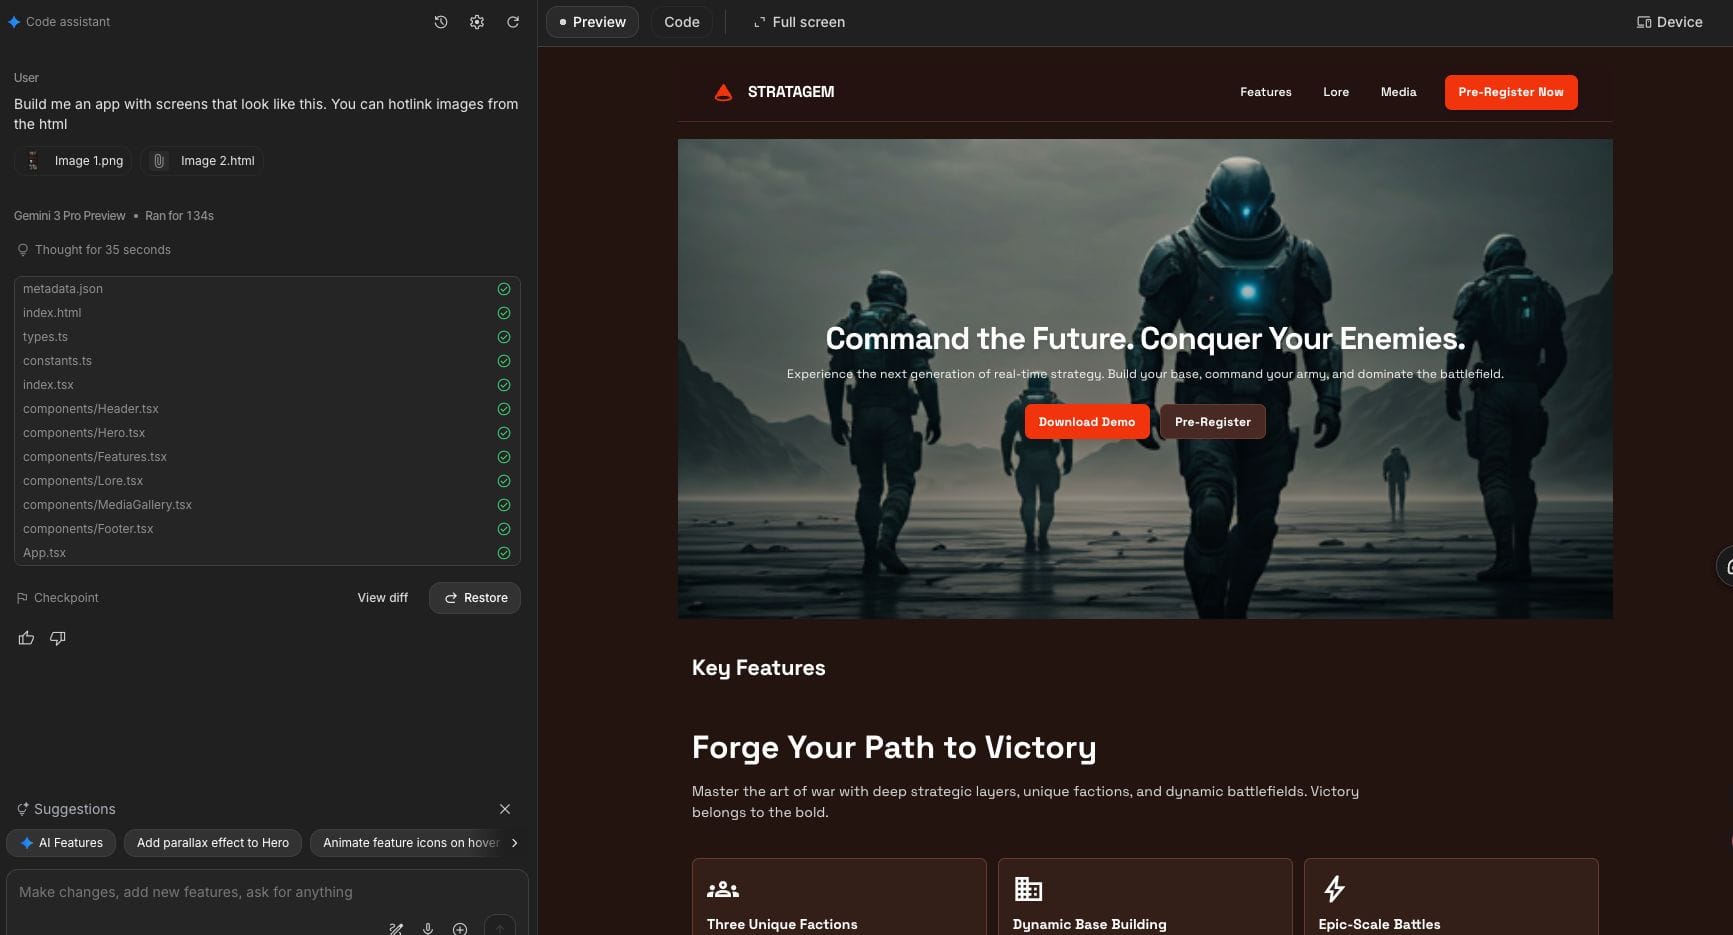Click View diff link
This screenshot has height=935, width=1733.
point(382,598)
